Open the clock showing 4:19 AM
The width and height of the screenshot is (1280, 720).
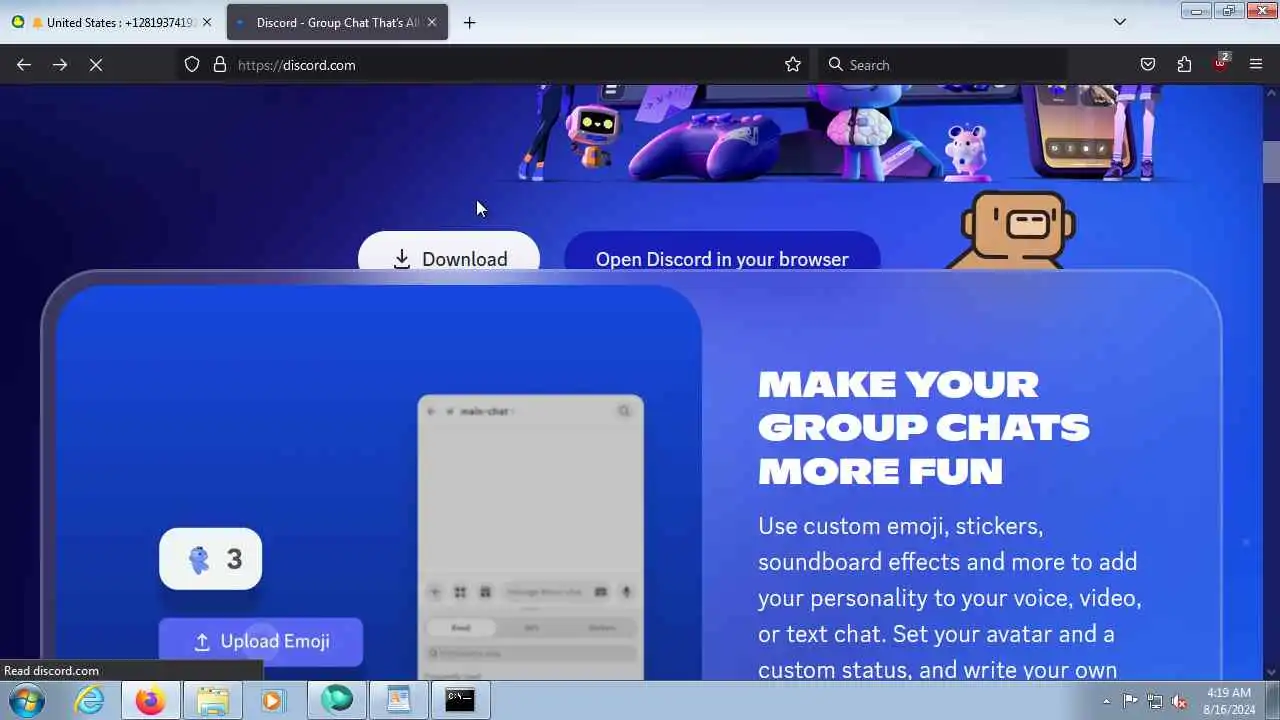[1229, 701]
